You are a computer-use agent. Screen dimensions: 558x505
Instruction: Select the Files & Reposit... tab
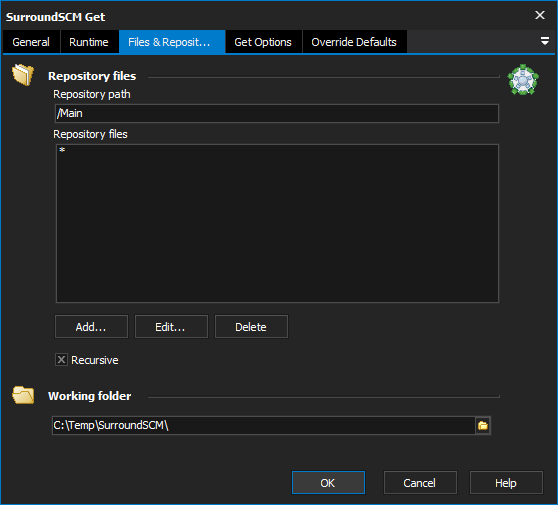pos(172,42)
